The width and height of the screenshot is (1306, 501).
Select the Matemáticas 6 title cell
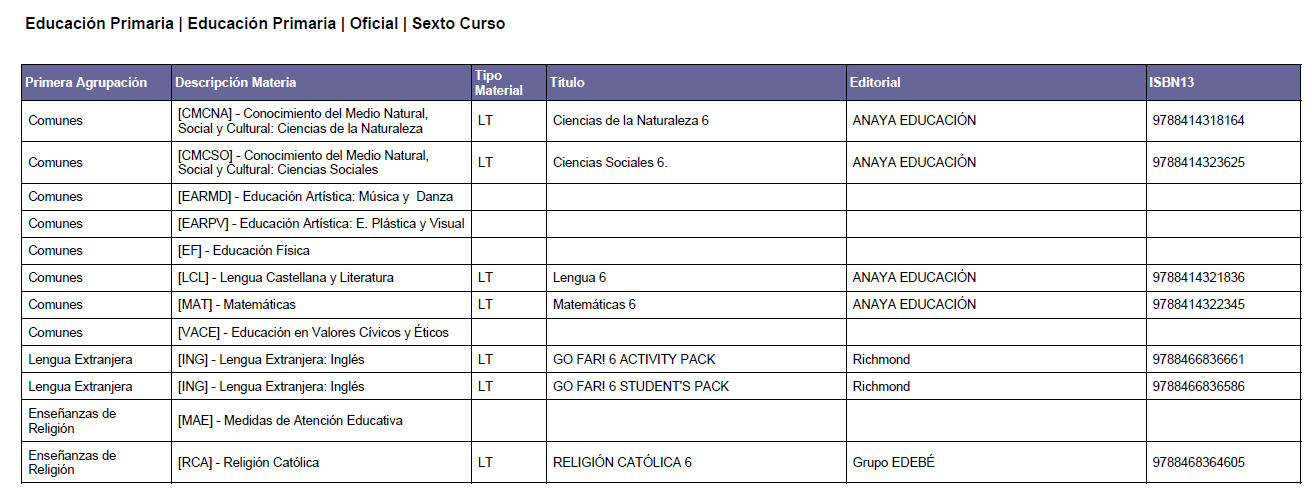click(695, 304)
